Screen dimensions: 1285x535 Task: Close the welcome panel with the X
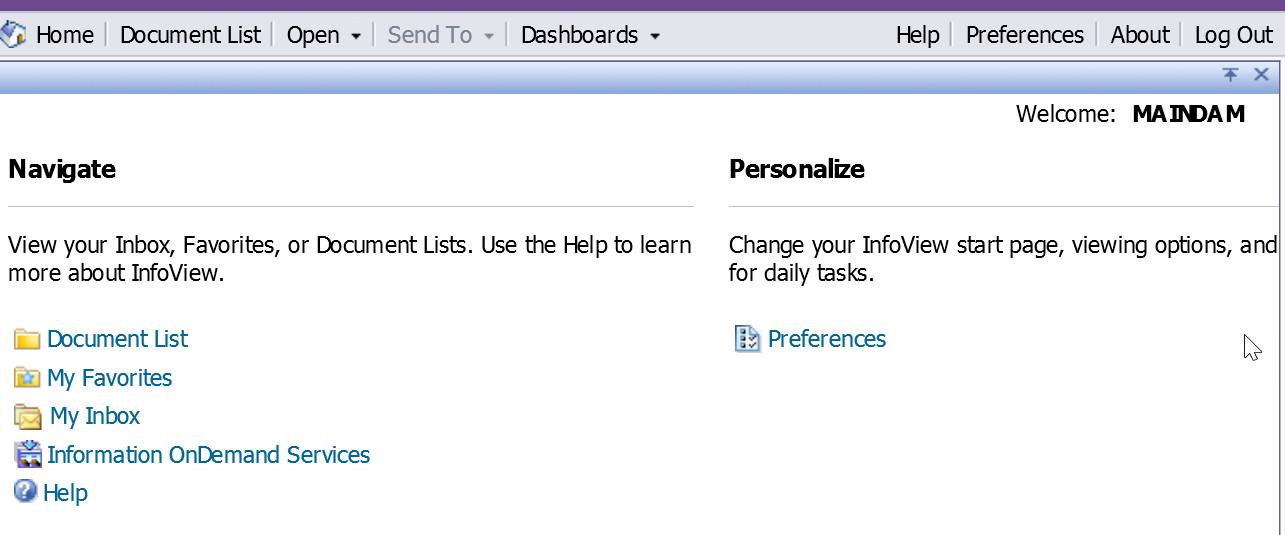[1261, 75]
